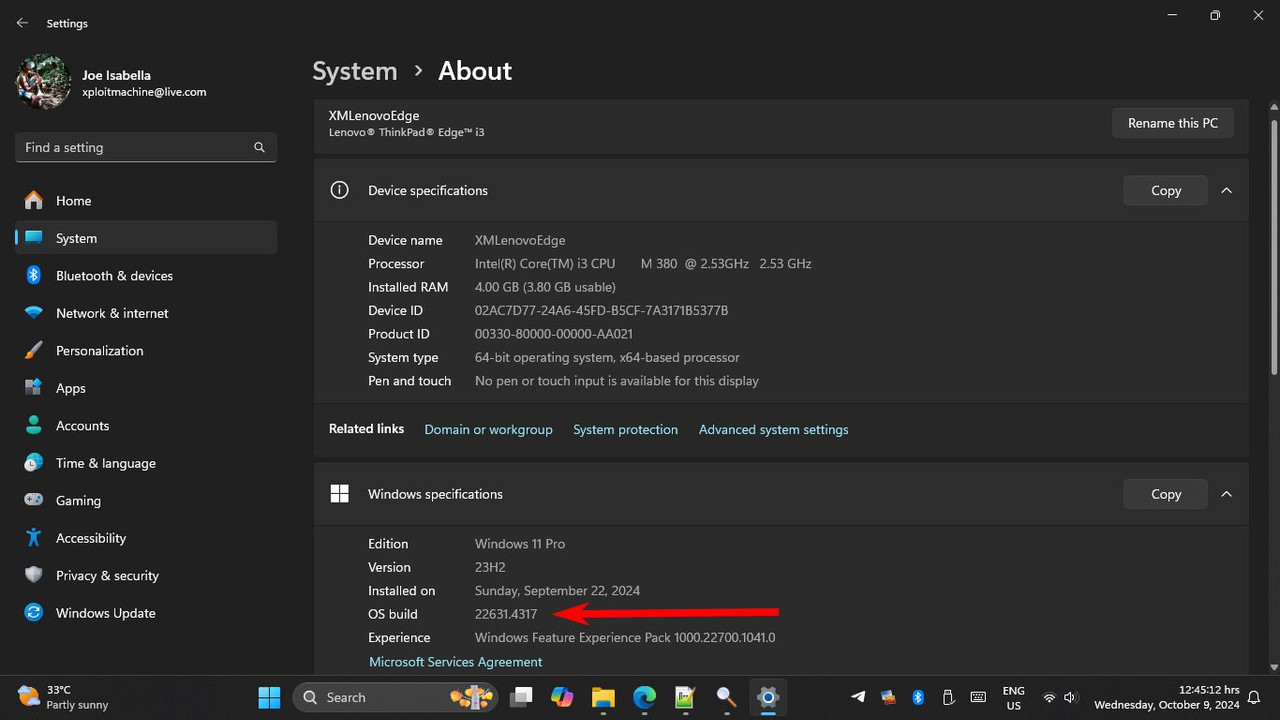Open the Windows Start menu

point(269,697)
